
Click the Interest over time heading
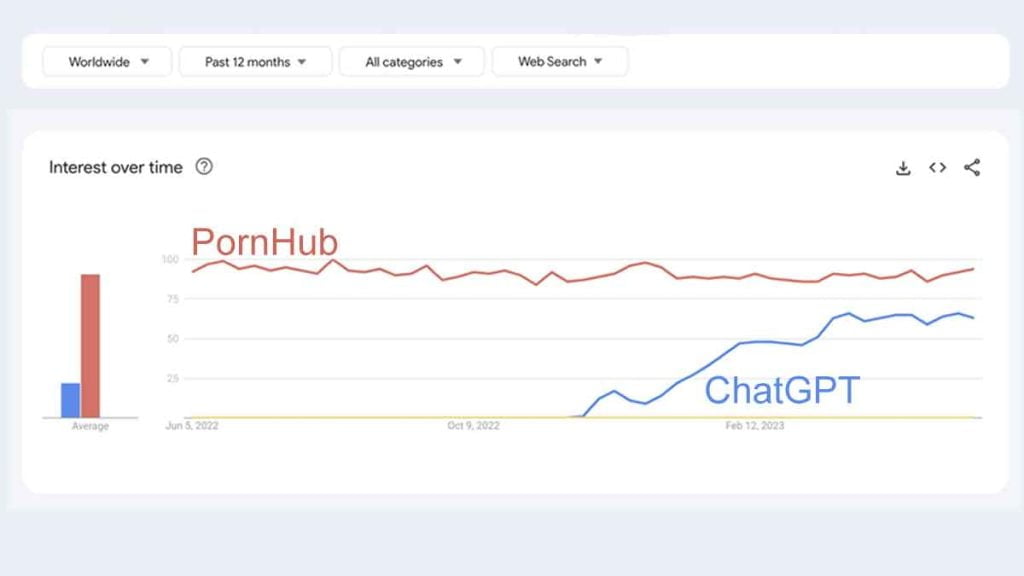click(x=116, y=167)
